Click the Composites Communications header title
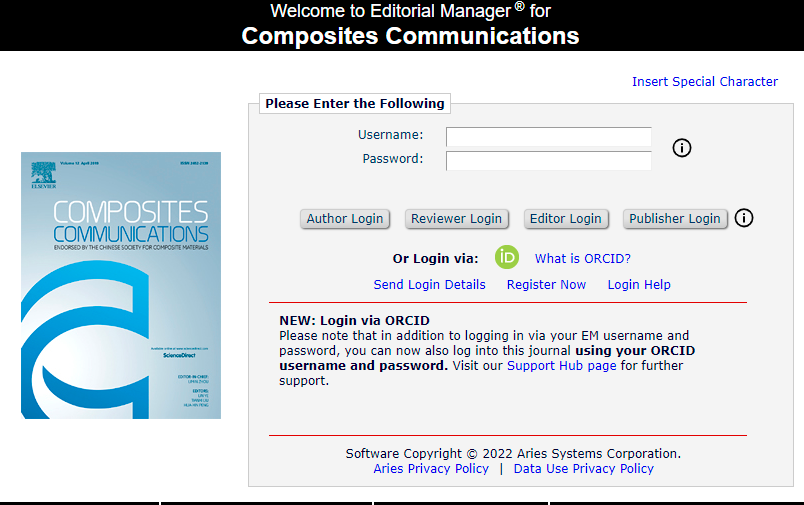The height and width of the screenshot is (505, 804). 410,37
